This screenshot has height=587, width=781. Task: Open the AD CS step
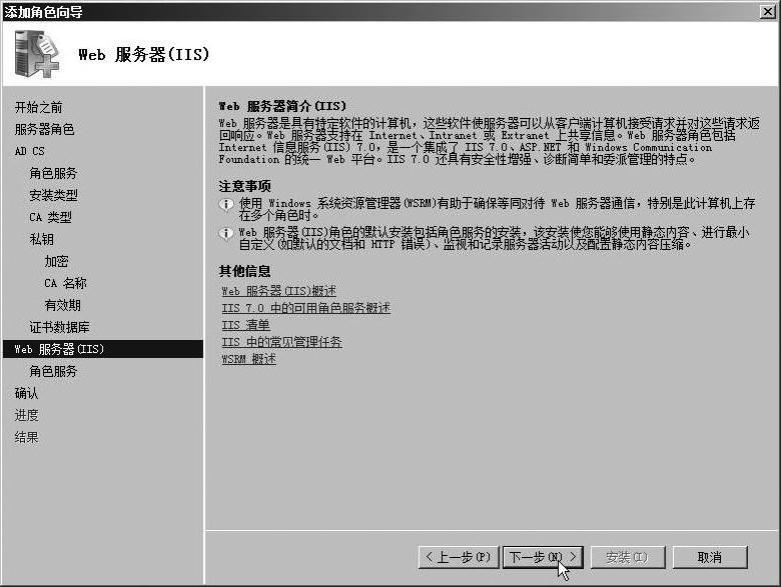[29, 151]
